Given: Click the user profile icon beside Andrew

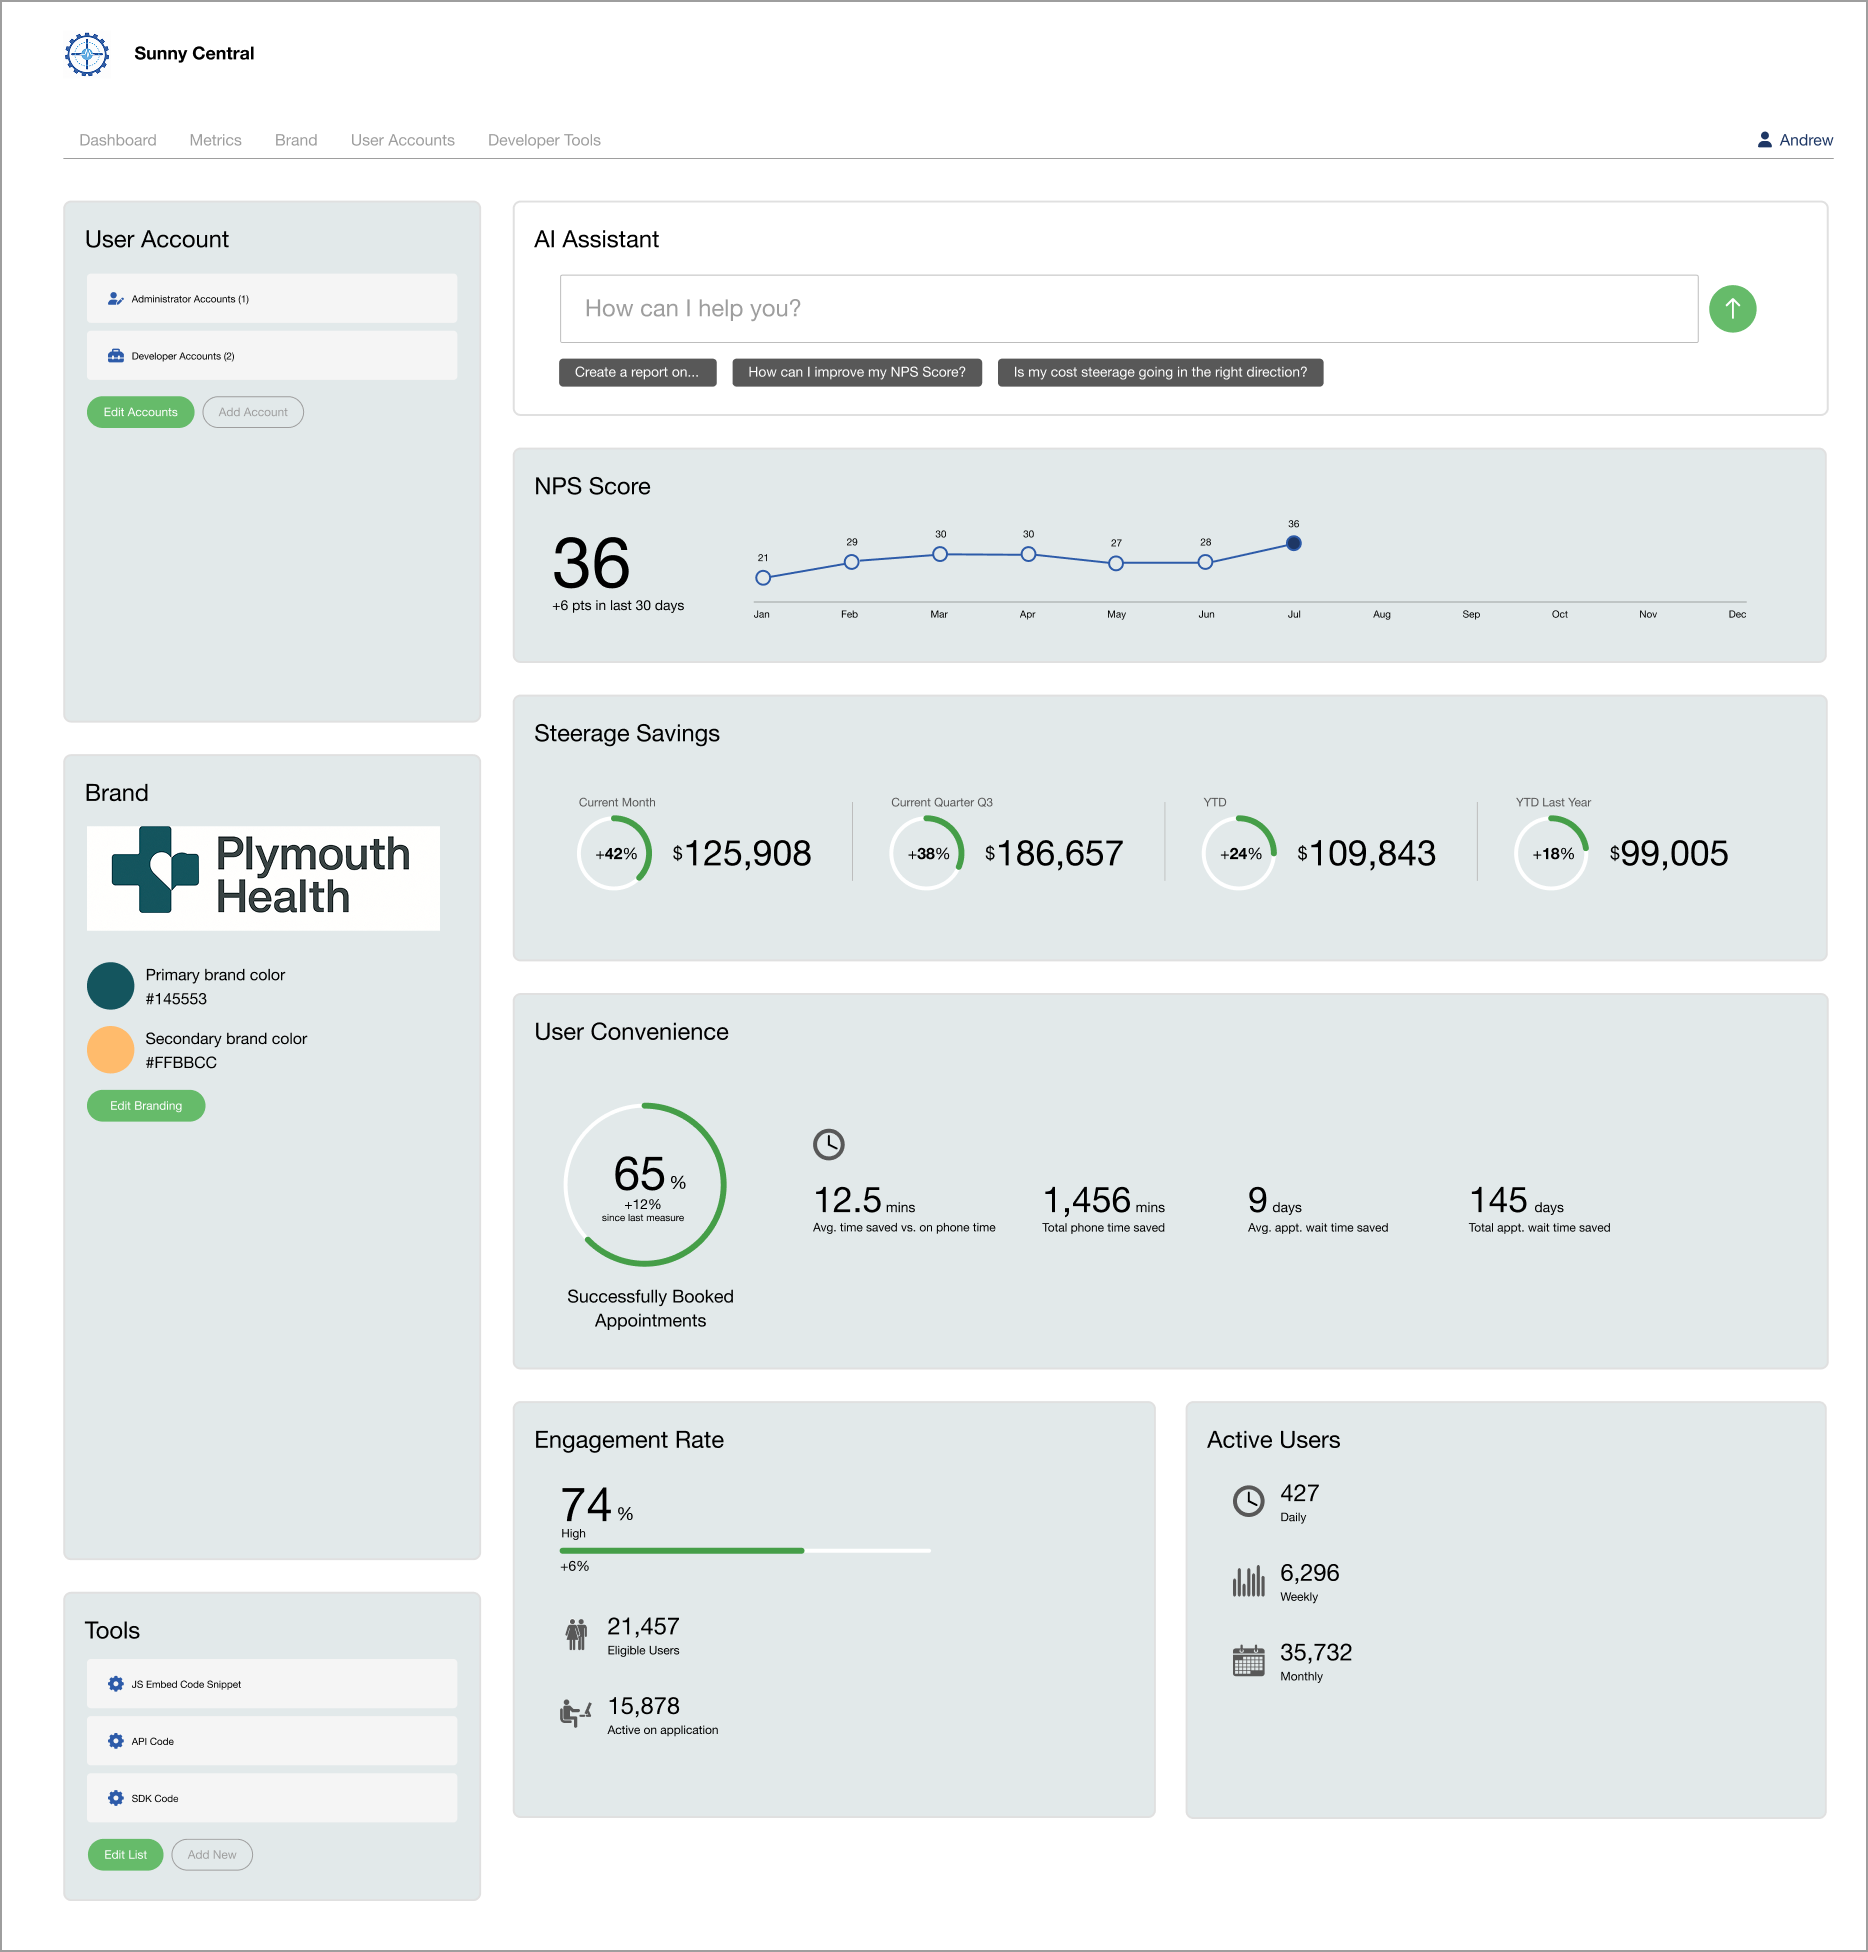Looking at the screenshot, I should pyautogui.click(x=1764, y=140).
